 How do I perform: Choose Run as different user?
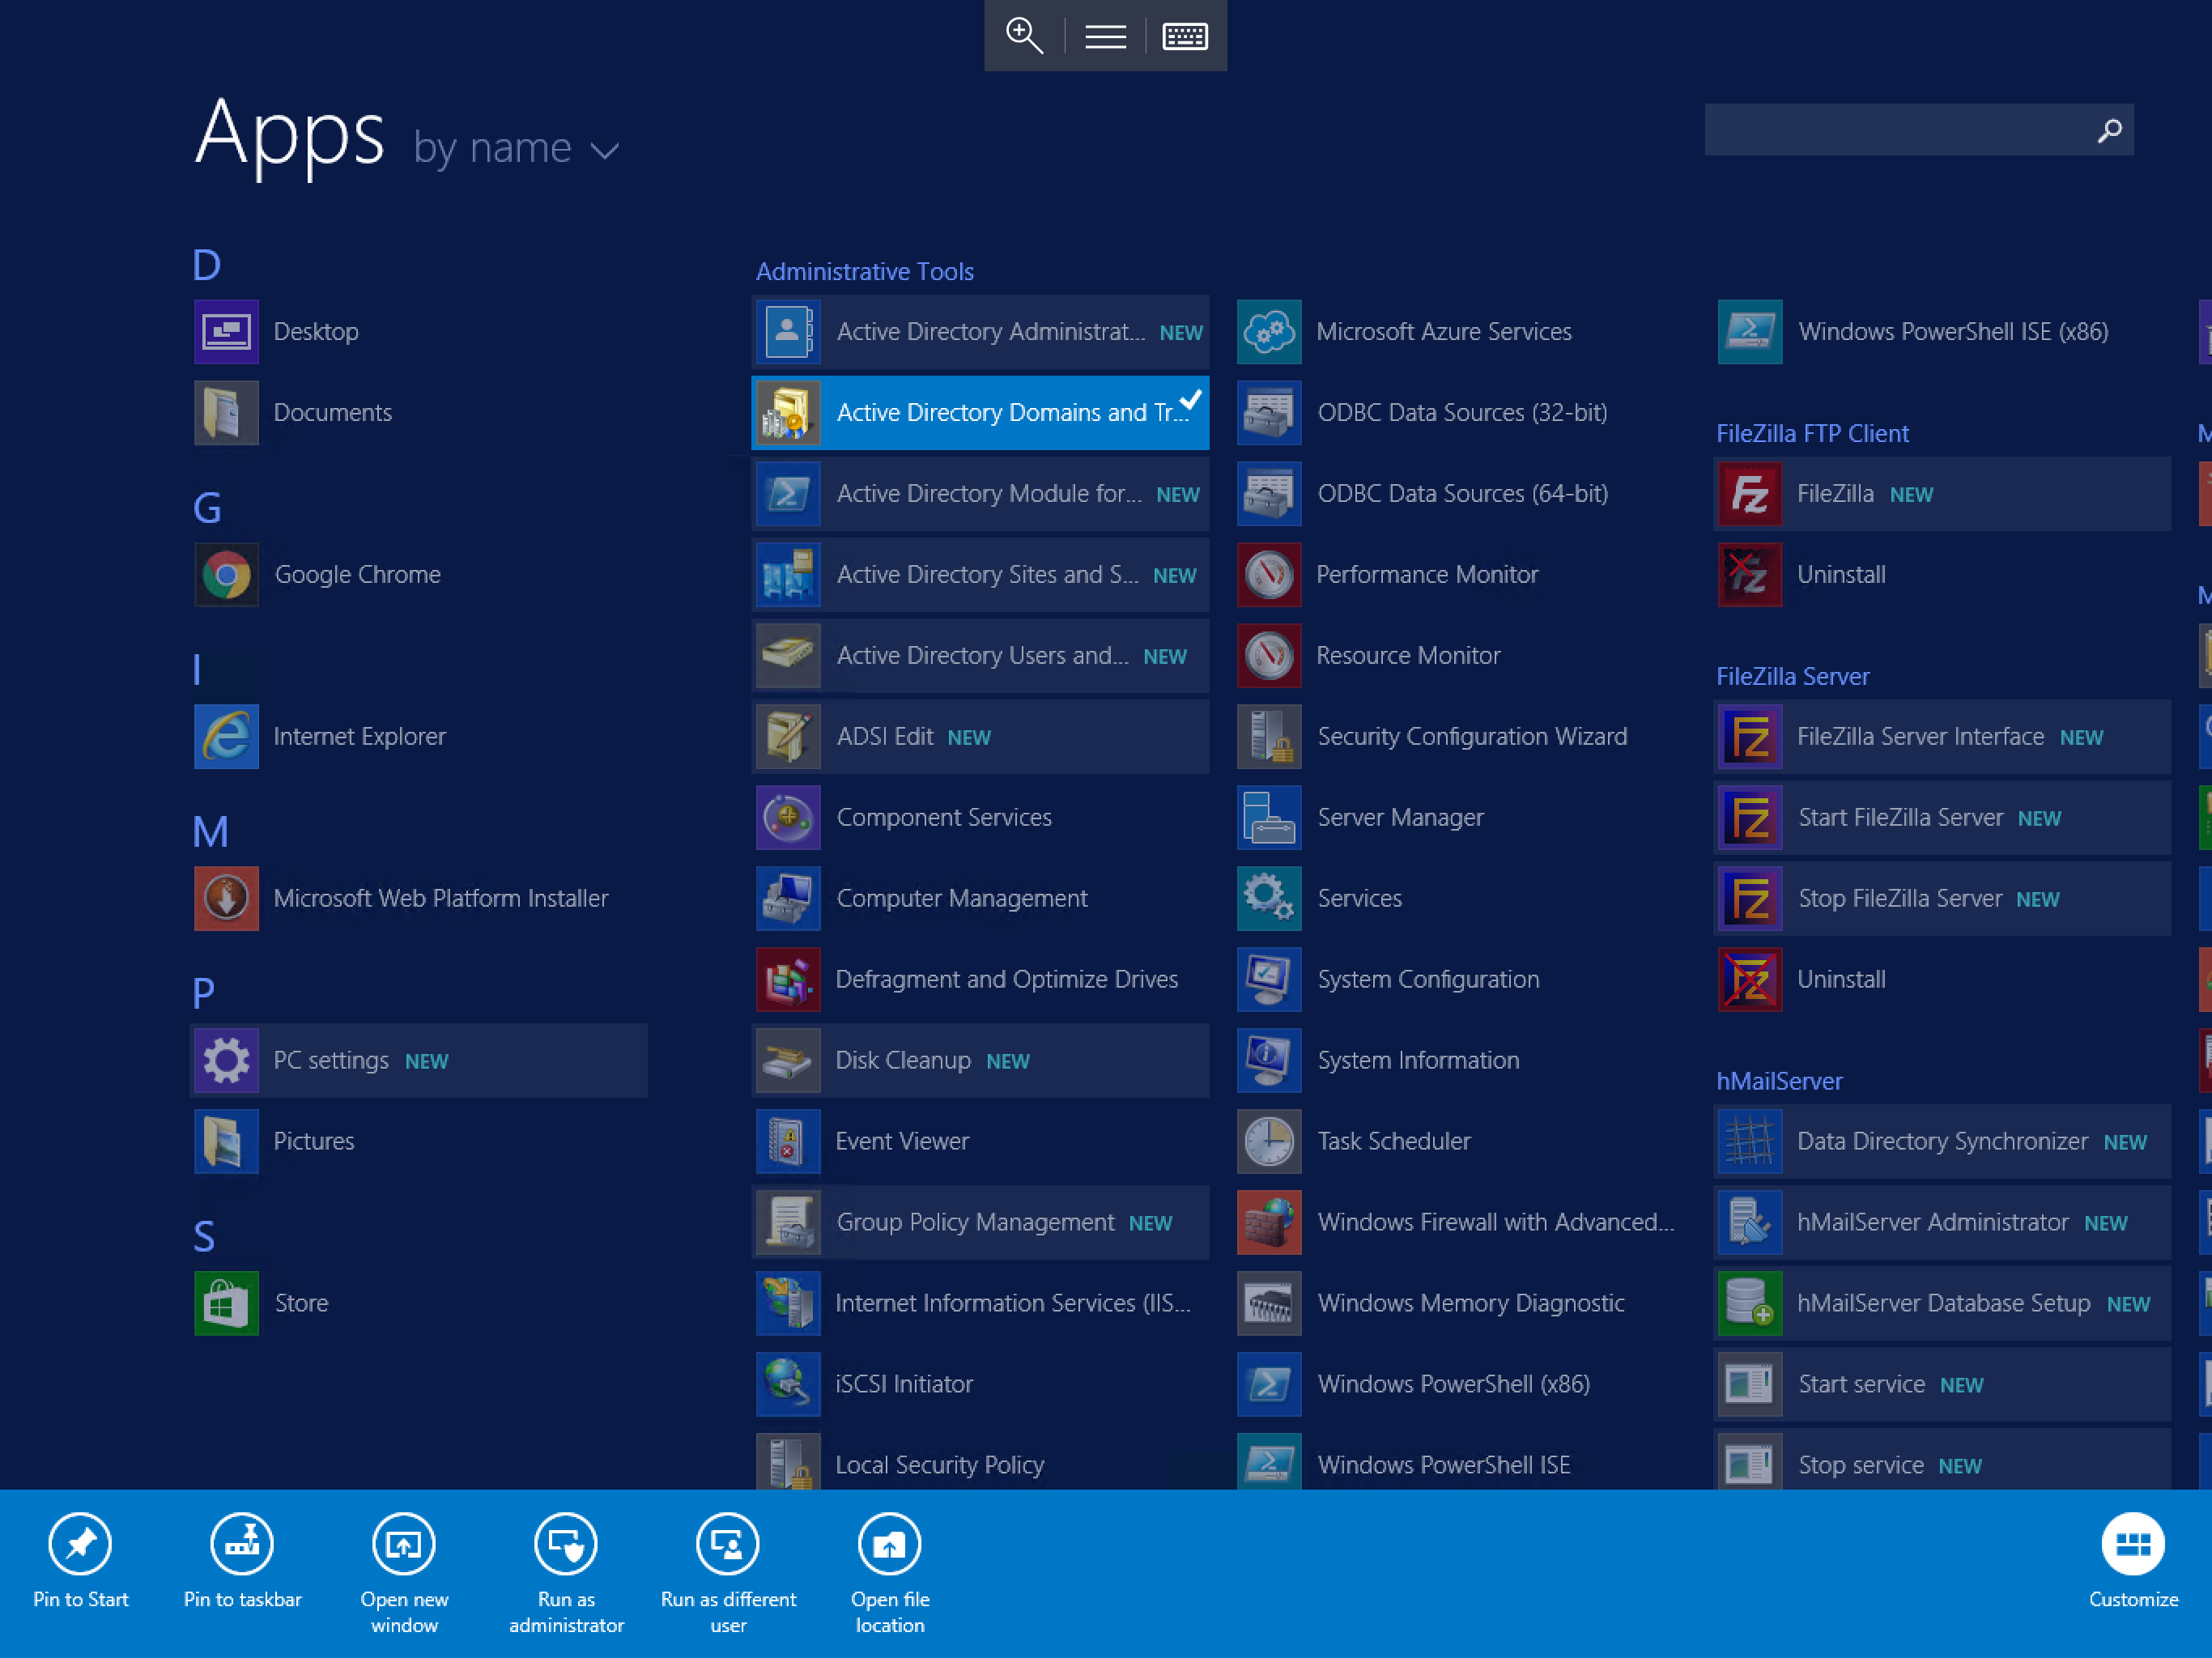728,1572
